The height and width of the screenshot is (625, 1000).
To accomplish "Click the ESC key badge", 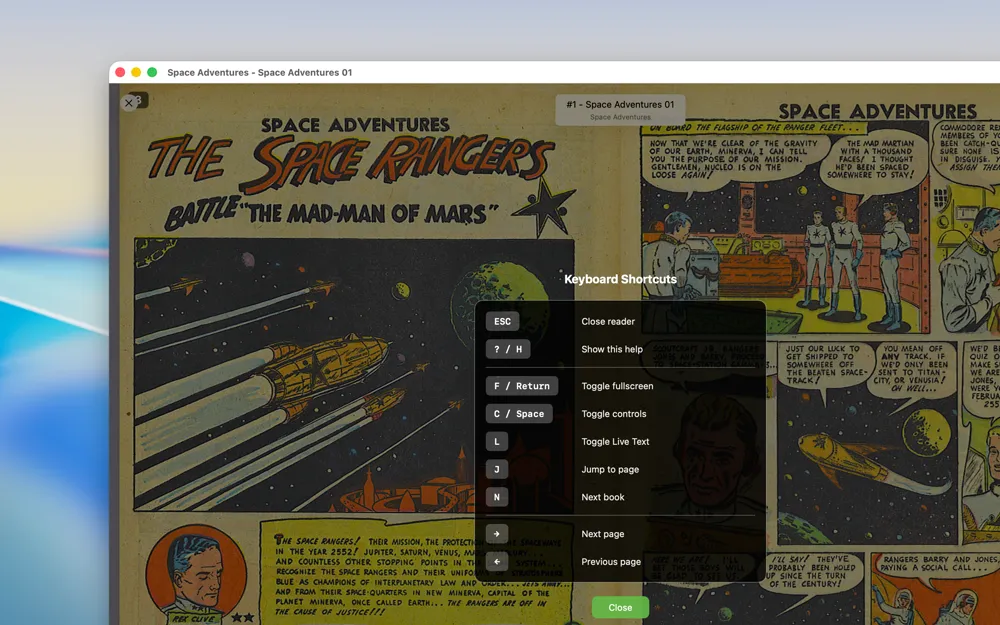I will pyautogui.click(x=502, y=321).
